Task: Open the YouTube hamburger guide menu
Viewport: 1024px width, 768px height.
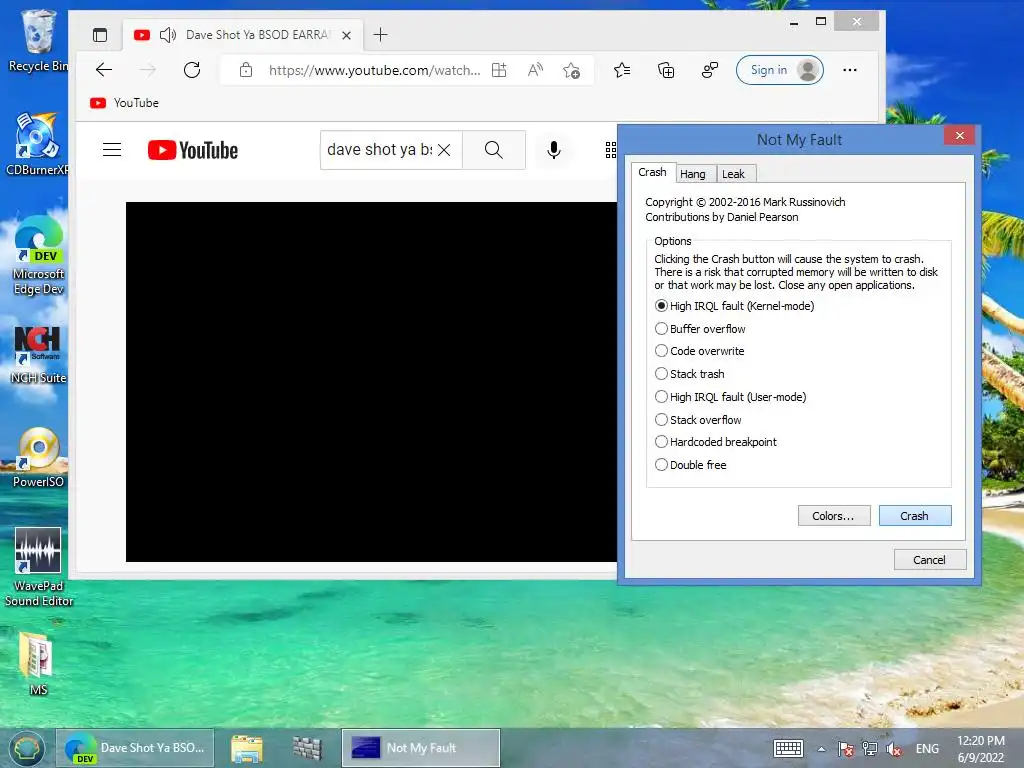Action: (x=112, y=150)
